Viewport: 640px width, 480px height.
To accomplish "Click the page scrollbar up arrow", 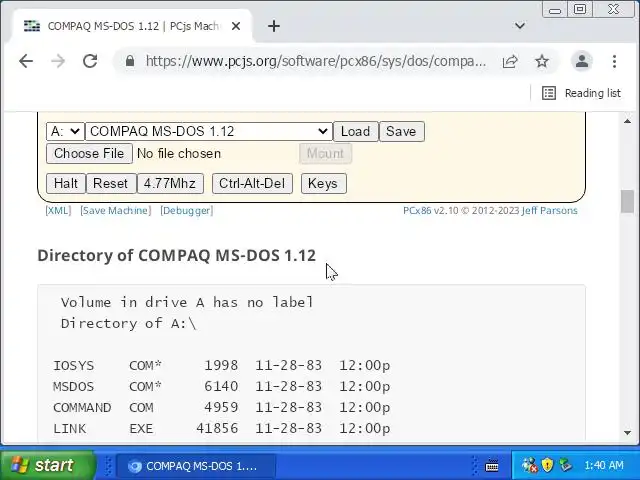I will pyautogui.click(x=628, y=121).
